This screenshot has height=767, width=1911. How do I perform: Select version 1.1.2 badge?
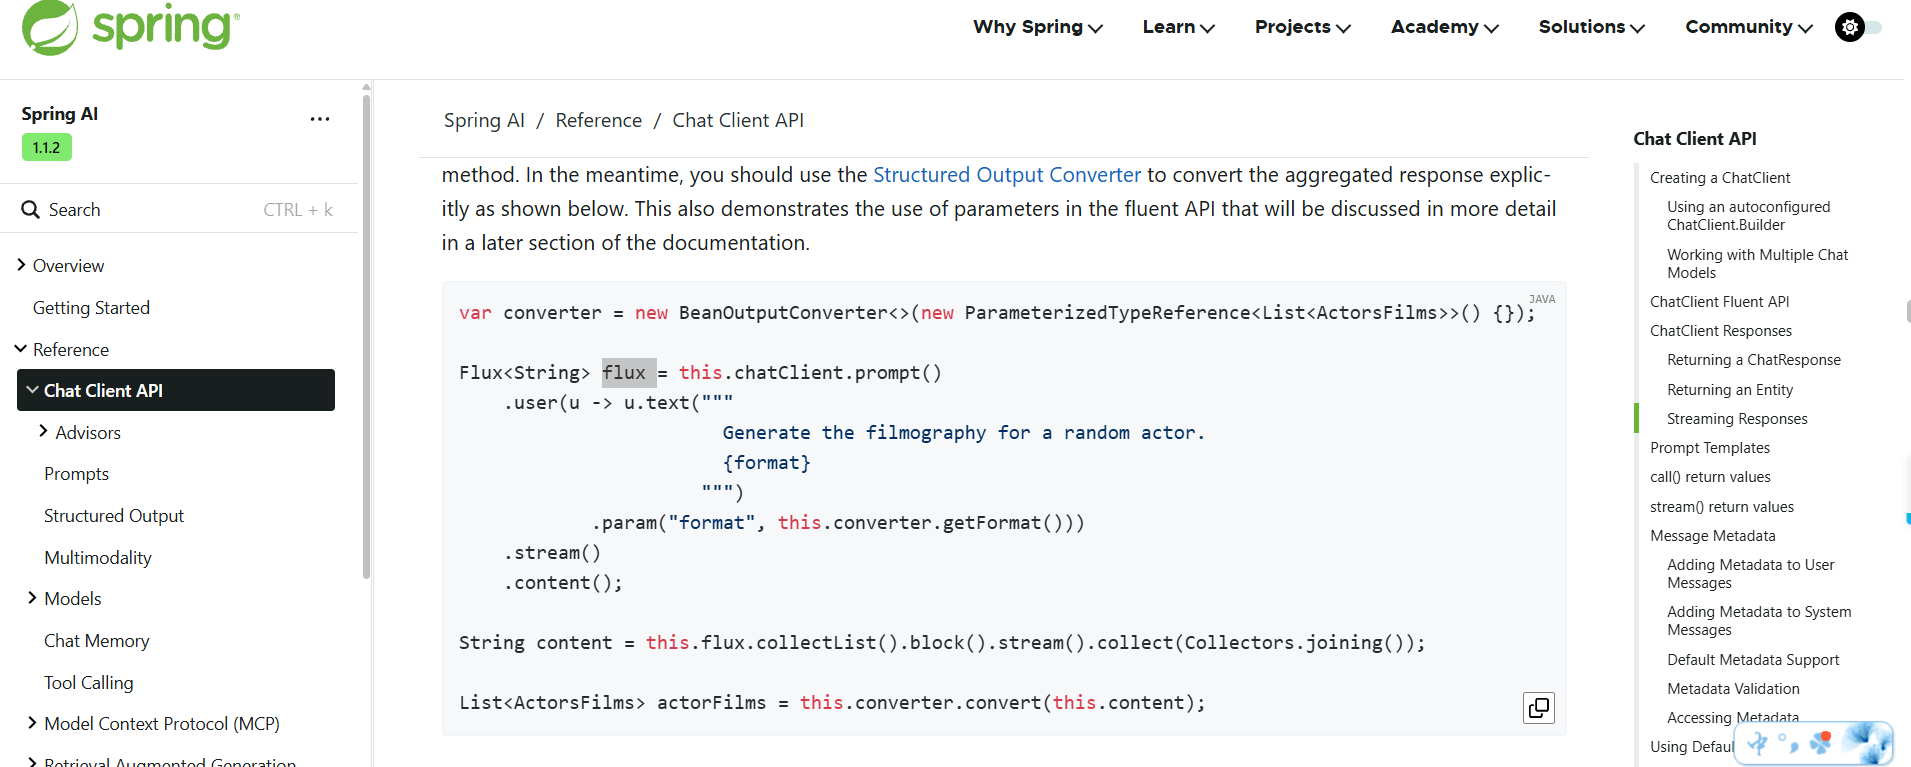tap(47, 148)
